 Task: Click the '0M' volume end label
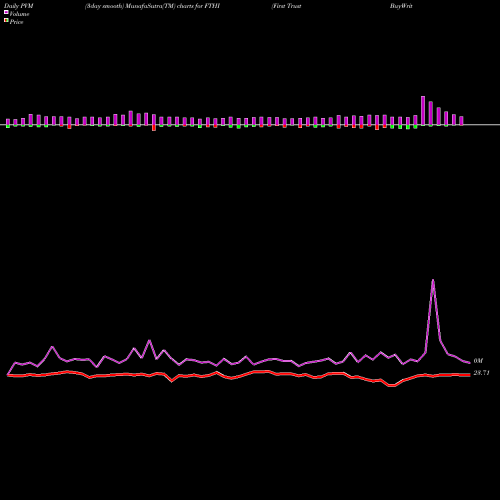pyautogui.click(x=478, y=361)
